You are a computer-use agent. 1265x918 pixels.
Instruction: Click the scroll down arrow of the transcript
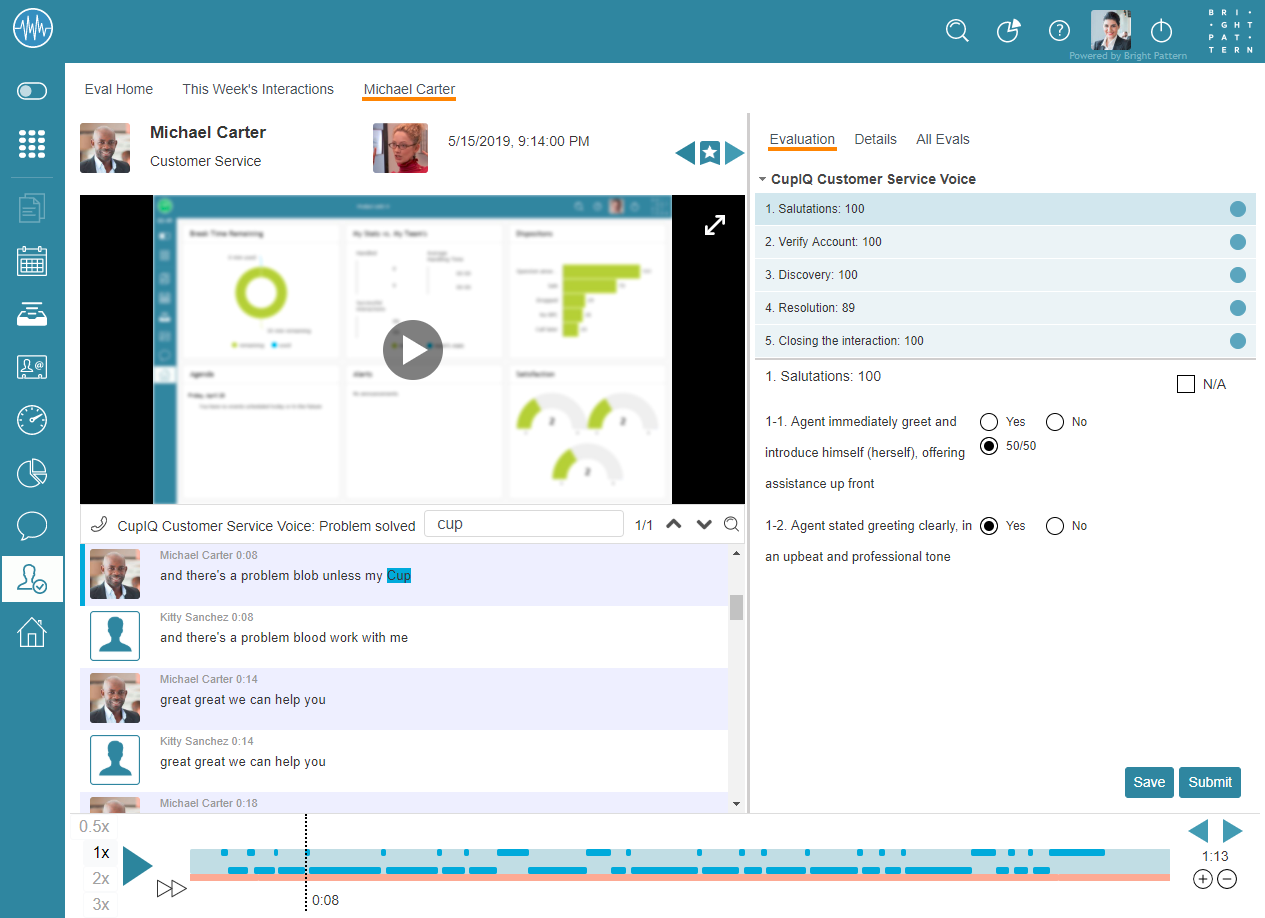(x=737, y=804)
